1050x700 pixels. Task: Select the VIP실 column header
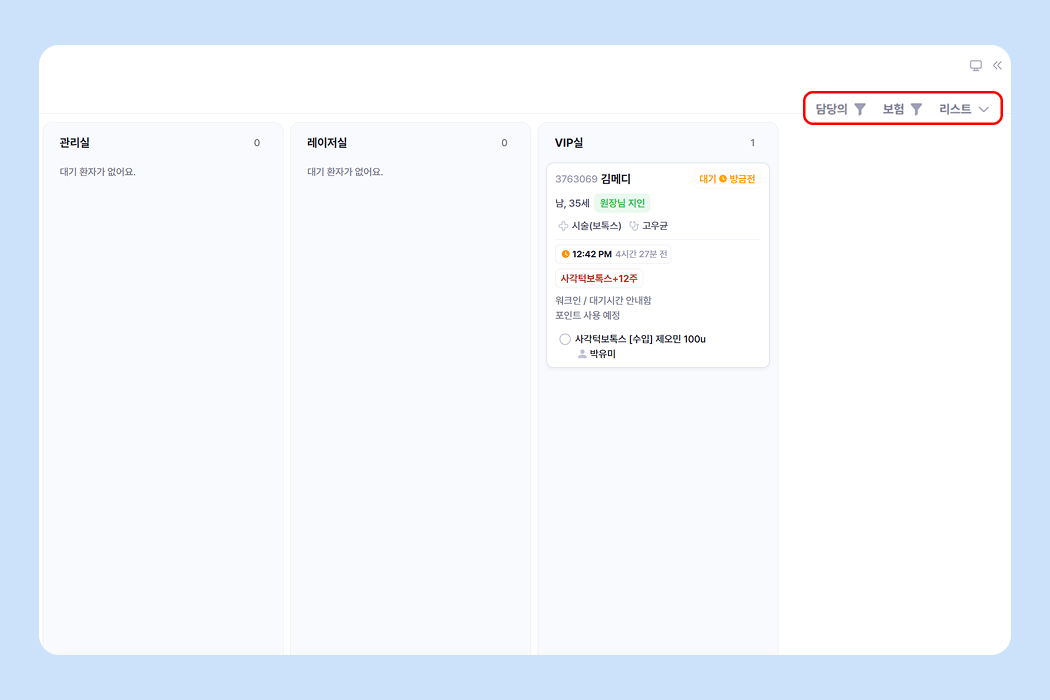click(x=570, y=143)
